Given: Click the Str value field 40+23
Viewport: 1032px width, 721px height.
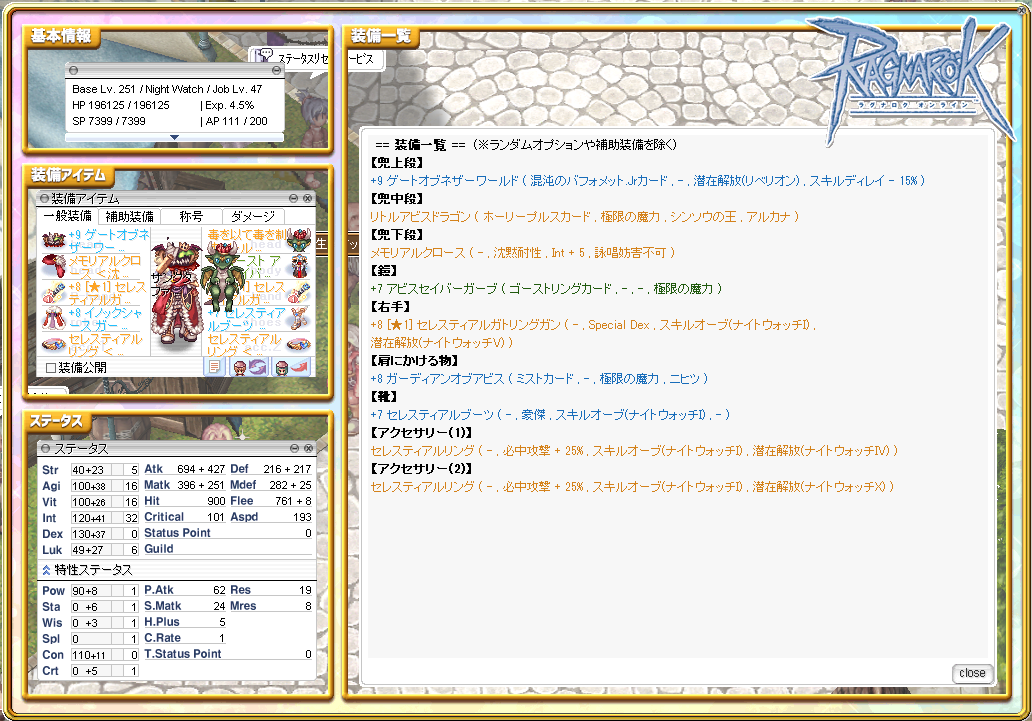Looking at the screenshot, I should click(90, 469).
